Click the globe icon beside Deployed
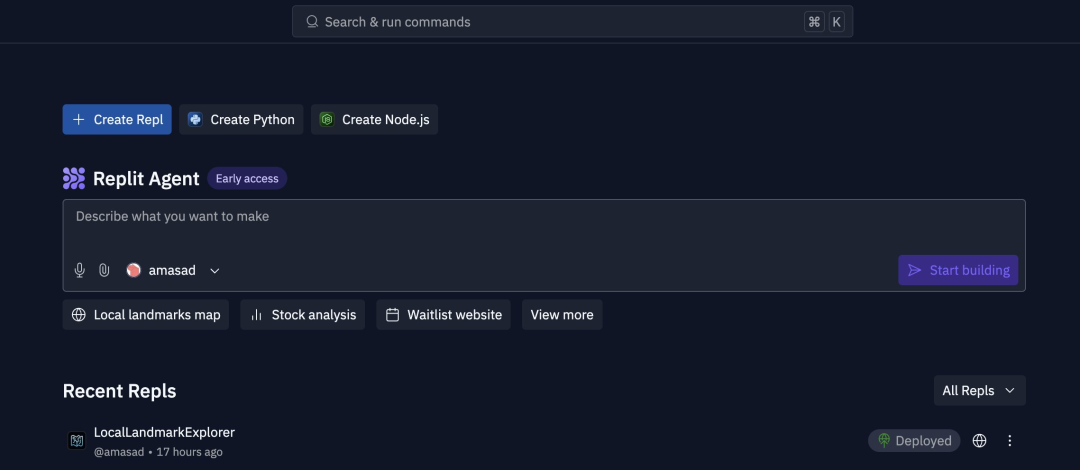 tap(979, 440)
